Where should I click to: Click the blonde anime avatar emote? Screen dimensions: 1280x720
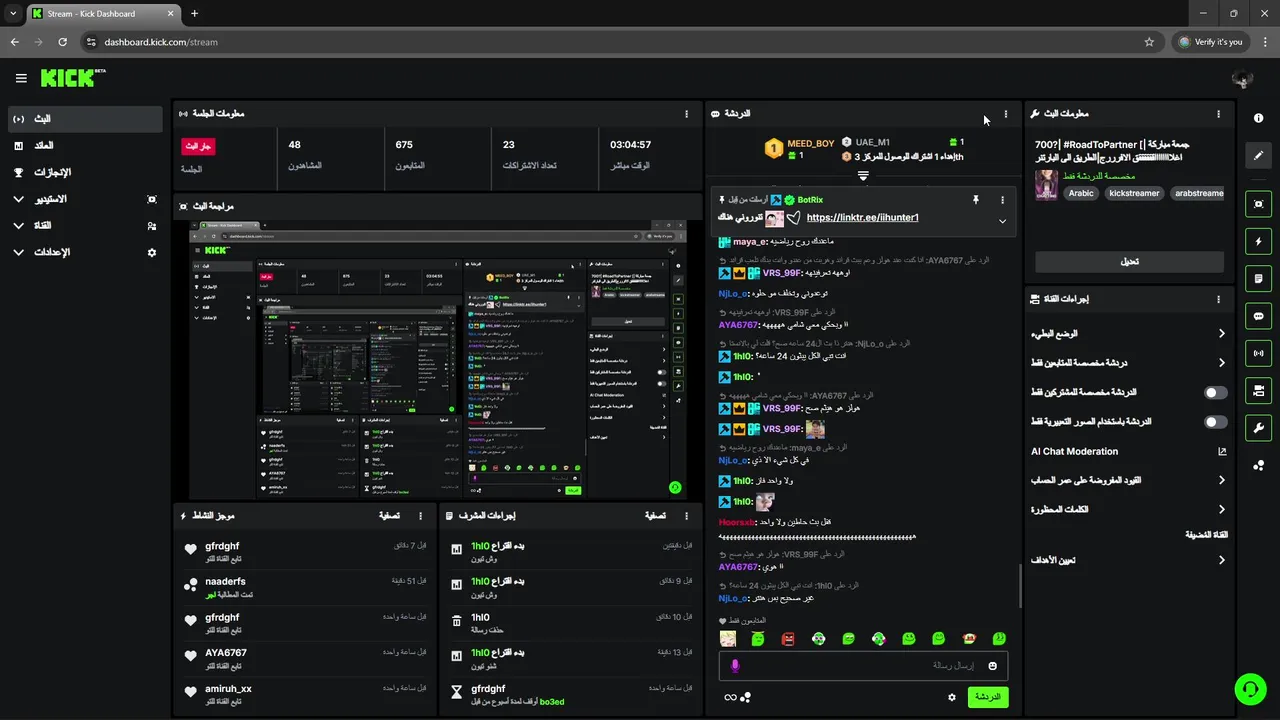click(728, 638)
